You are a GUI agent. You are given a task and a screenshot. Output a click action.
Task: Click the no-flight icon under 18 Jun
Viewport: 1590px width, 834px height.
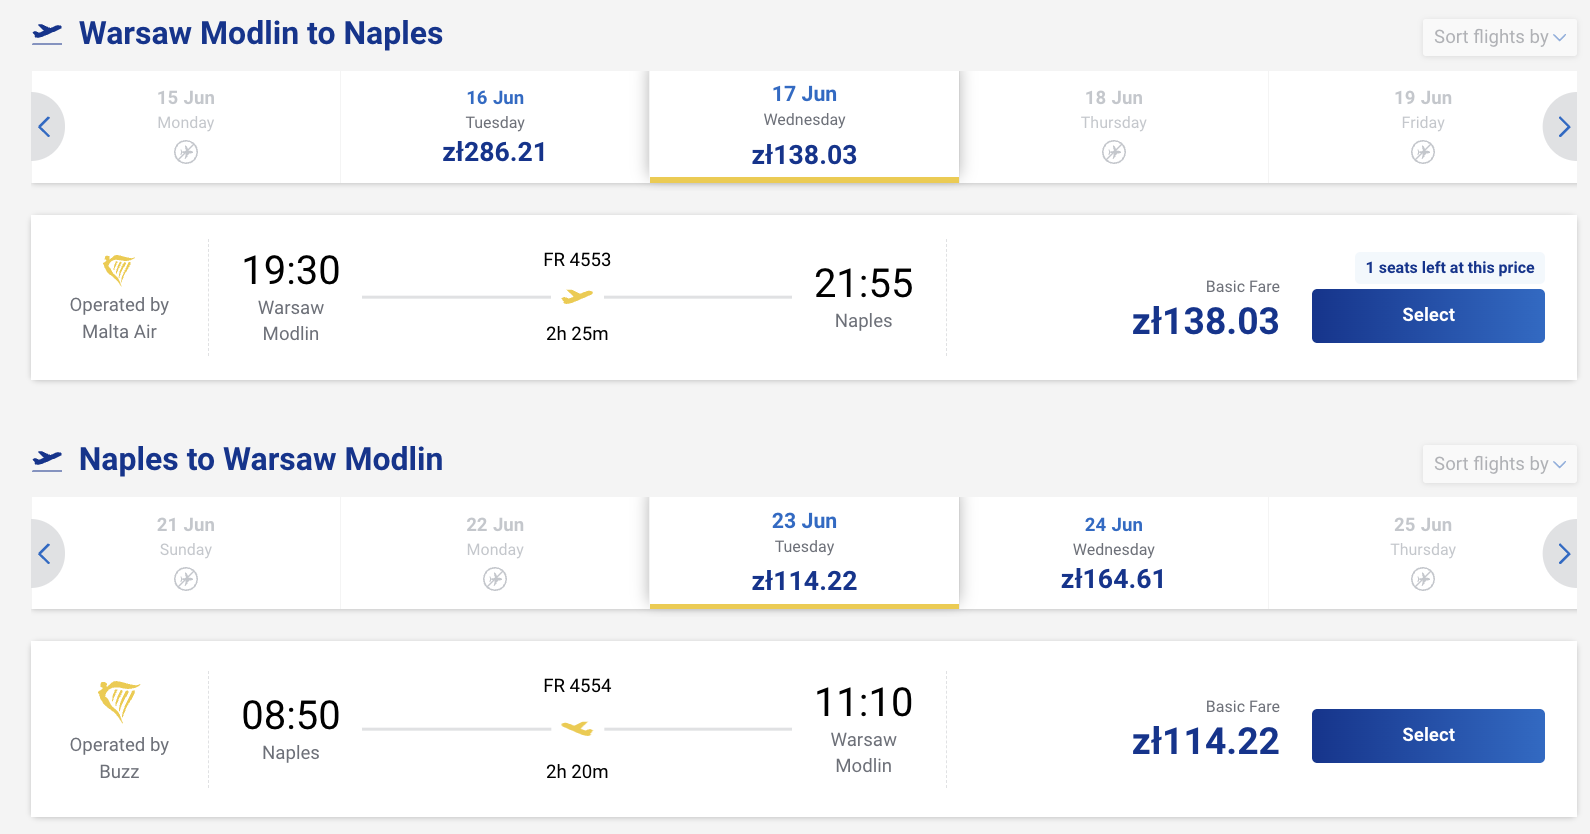coord(1114,152)
